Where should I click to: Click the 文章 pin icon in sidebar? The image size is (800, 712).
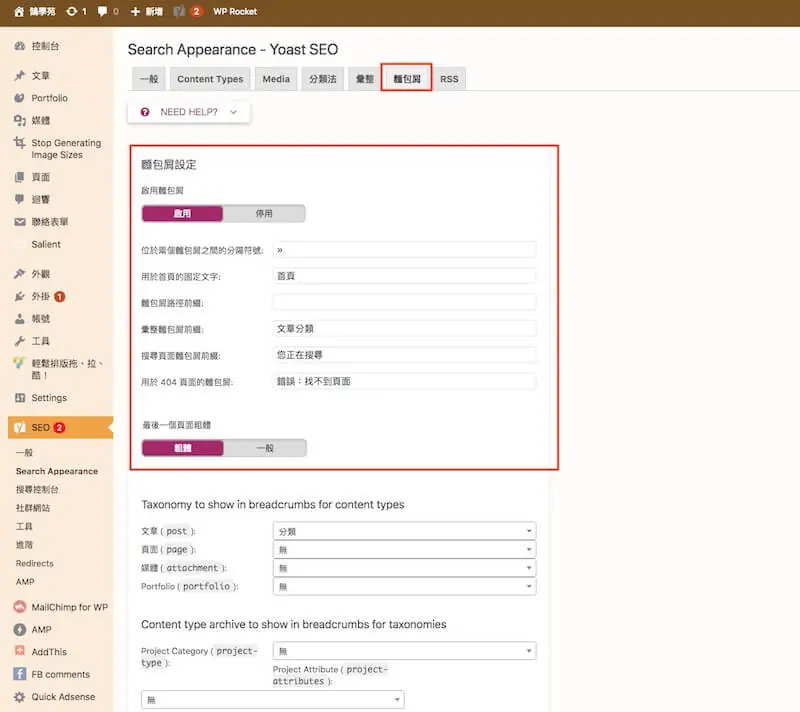tap(19, 76)
